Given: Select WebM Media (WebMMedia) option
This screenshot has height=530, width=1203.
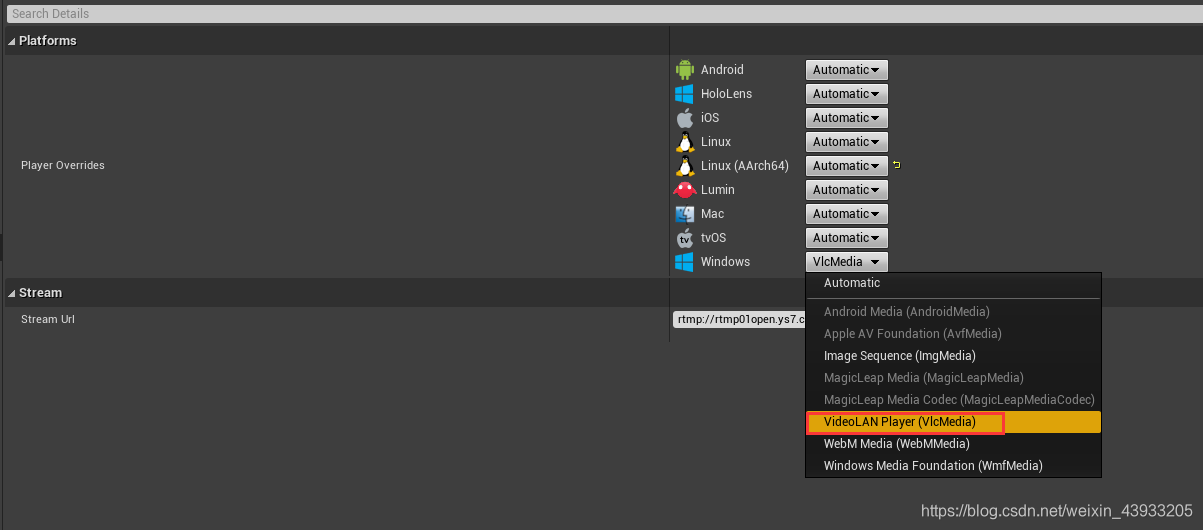Looking at the screenshot, I should tap(953, 444).
